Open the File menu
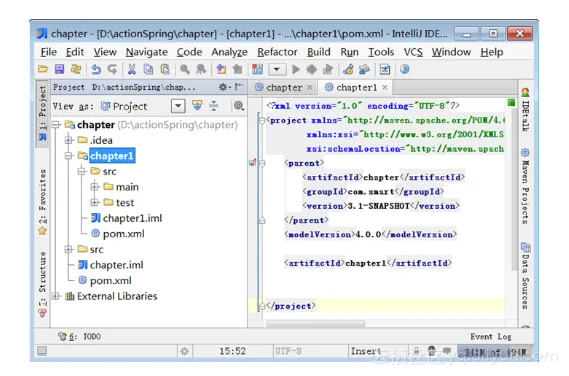 (x=49, y=52)
